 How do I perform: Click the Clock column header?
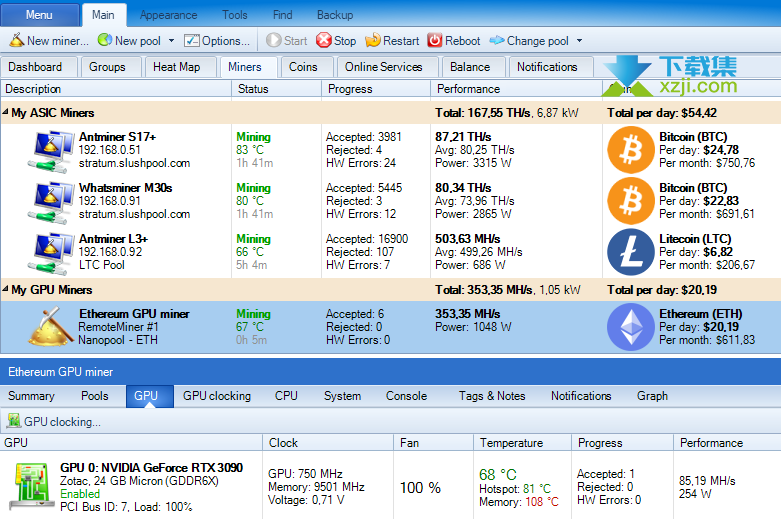tap(328, 443)
